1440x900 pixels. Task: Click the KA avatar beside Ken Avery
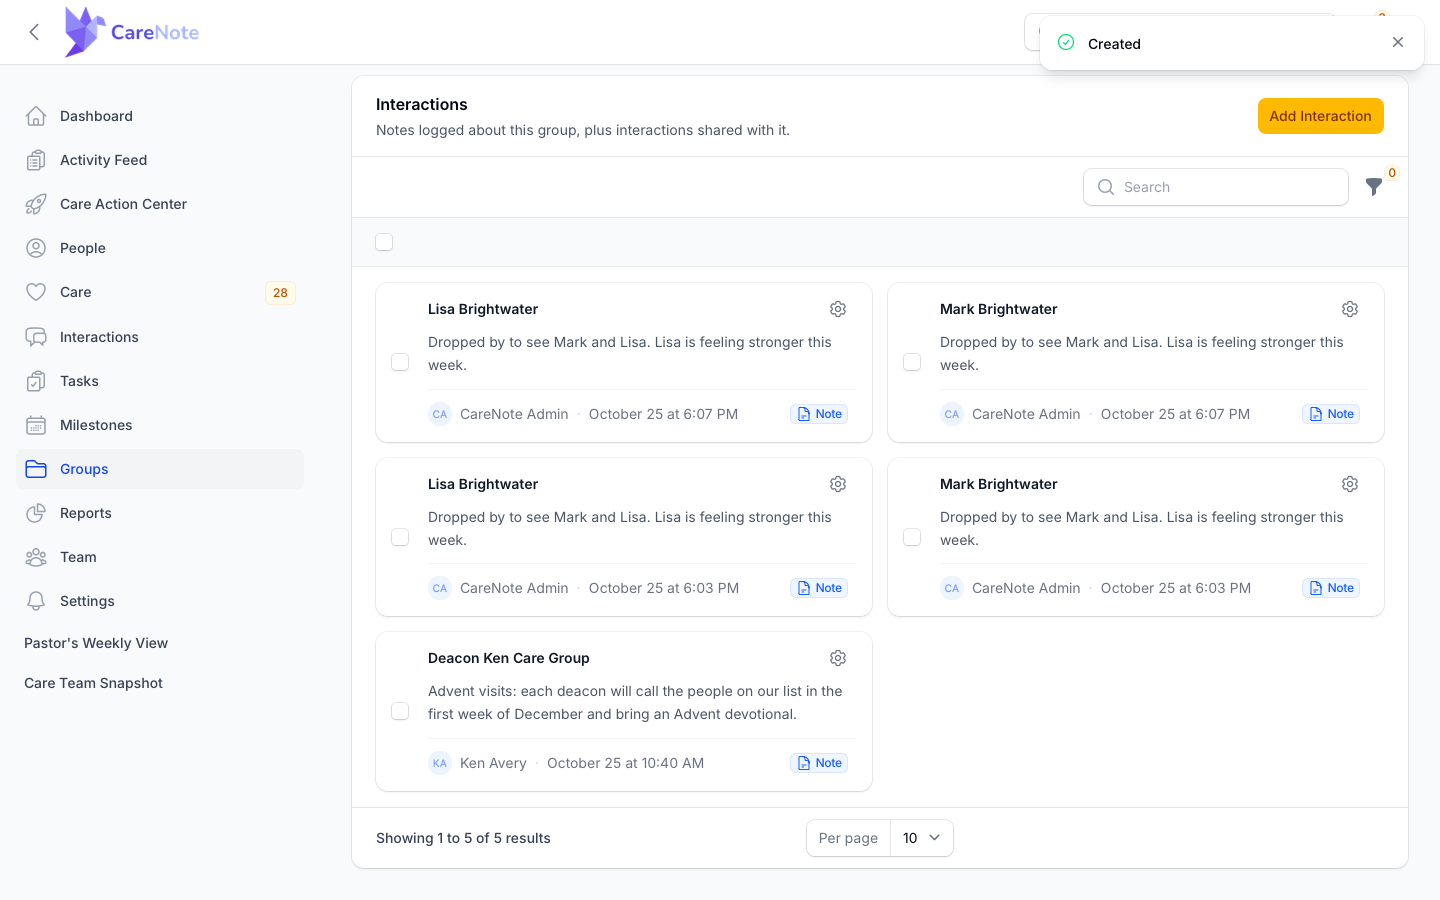440,763
